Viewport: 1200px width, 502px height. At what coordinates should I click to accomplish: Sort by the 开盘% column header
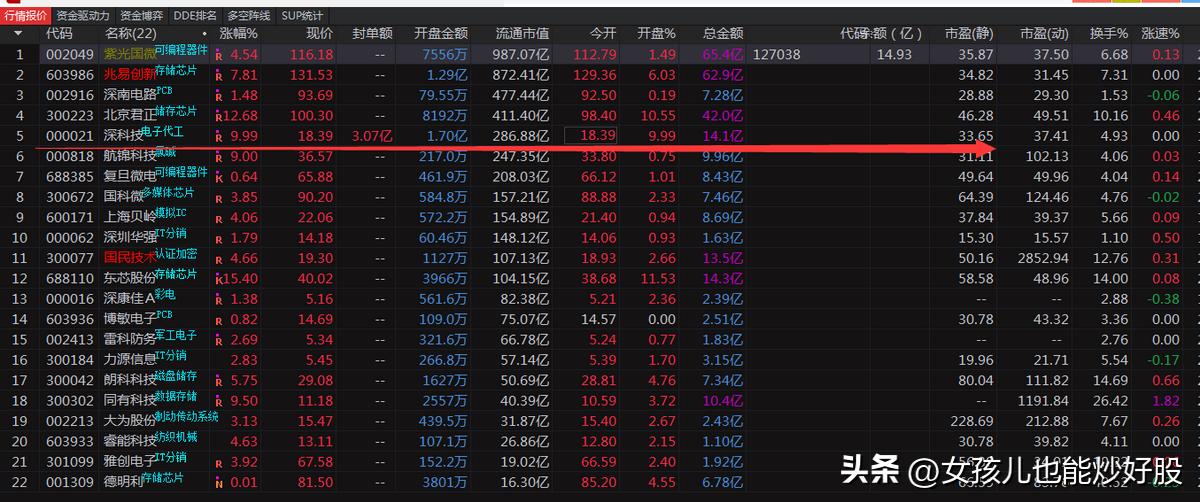click(657, 33)
